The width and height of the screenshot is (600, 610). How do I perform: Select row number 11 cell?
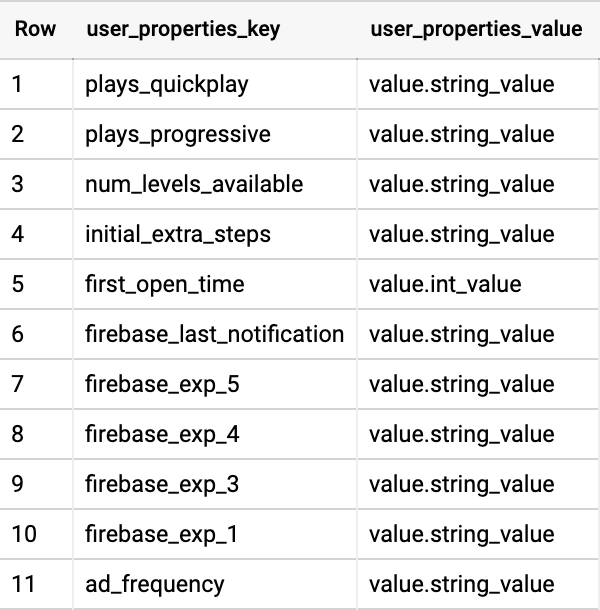pyautogui.click(x=36, y=584)
